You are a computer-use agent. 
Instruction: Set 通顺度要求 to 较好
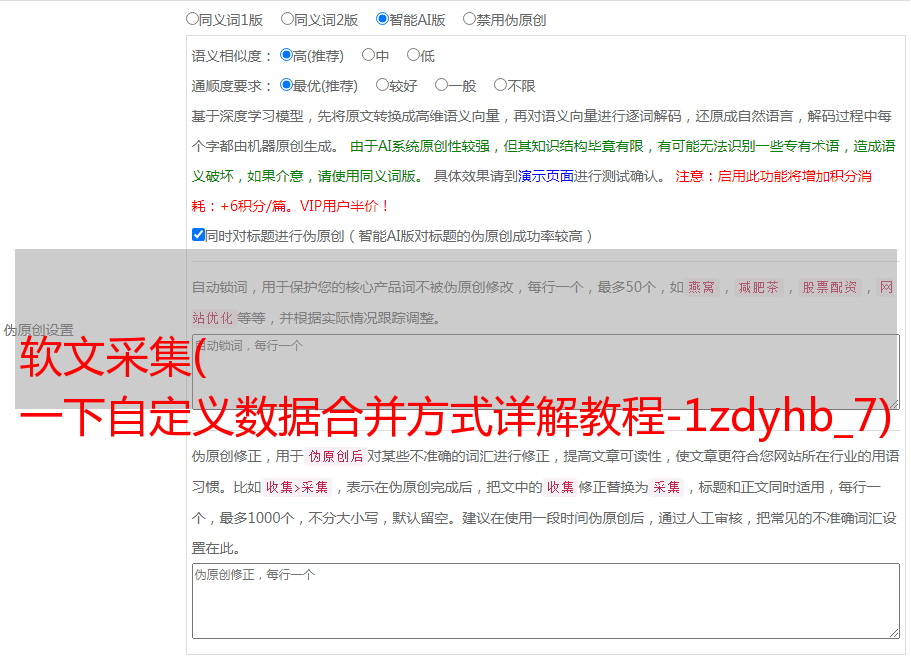pos(382,85)
